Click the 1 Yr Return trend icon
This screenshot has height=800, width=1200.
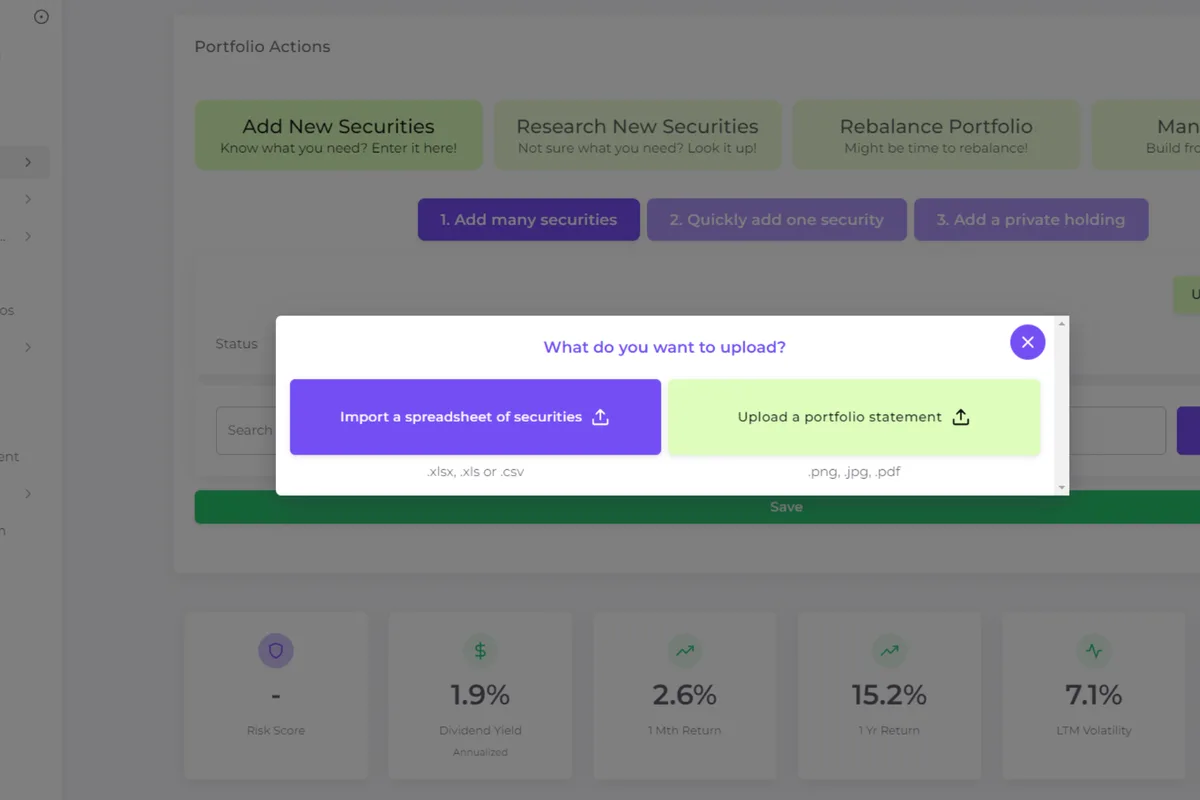point(889,650)
